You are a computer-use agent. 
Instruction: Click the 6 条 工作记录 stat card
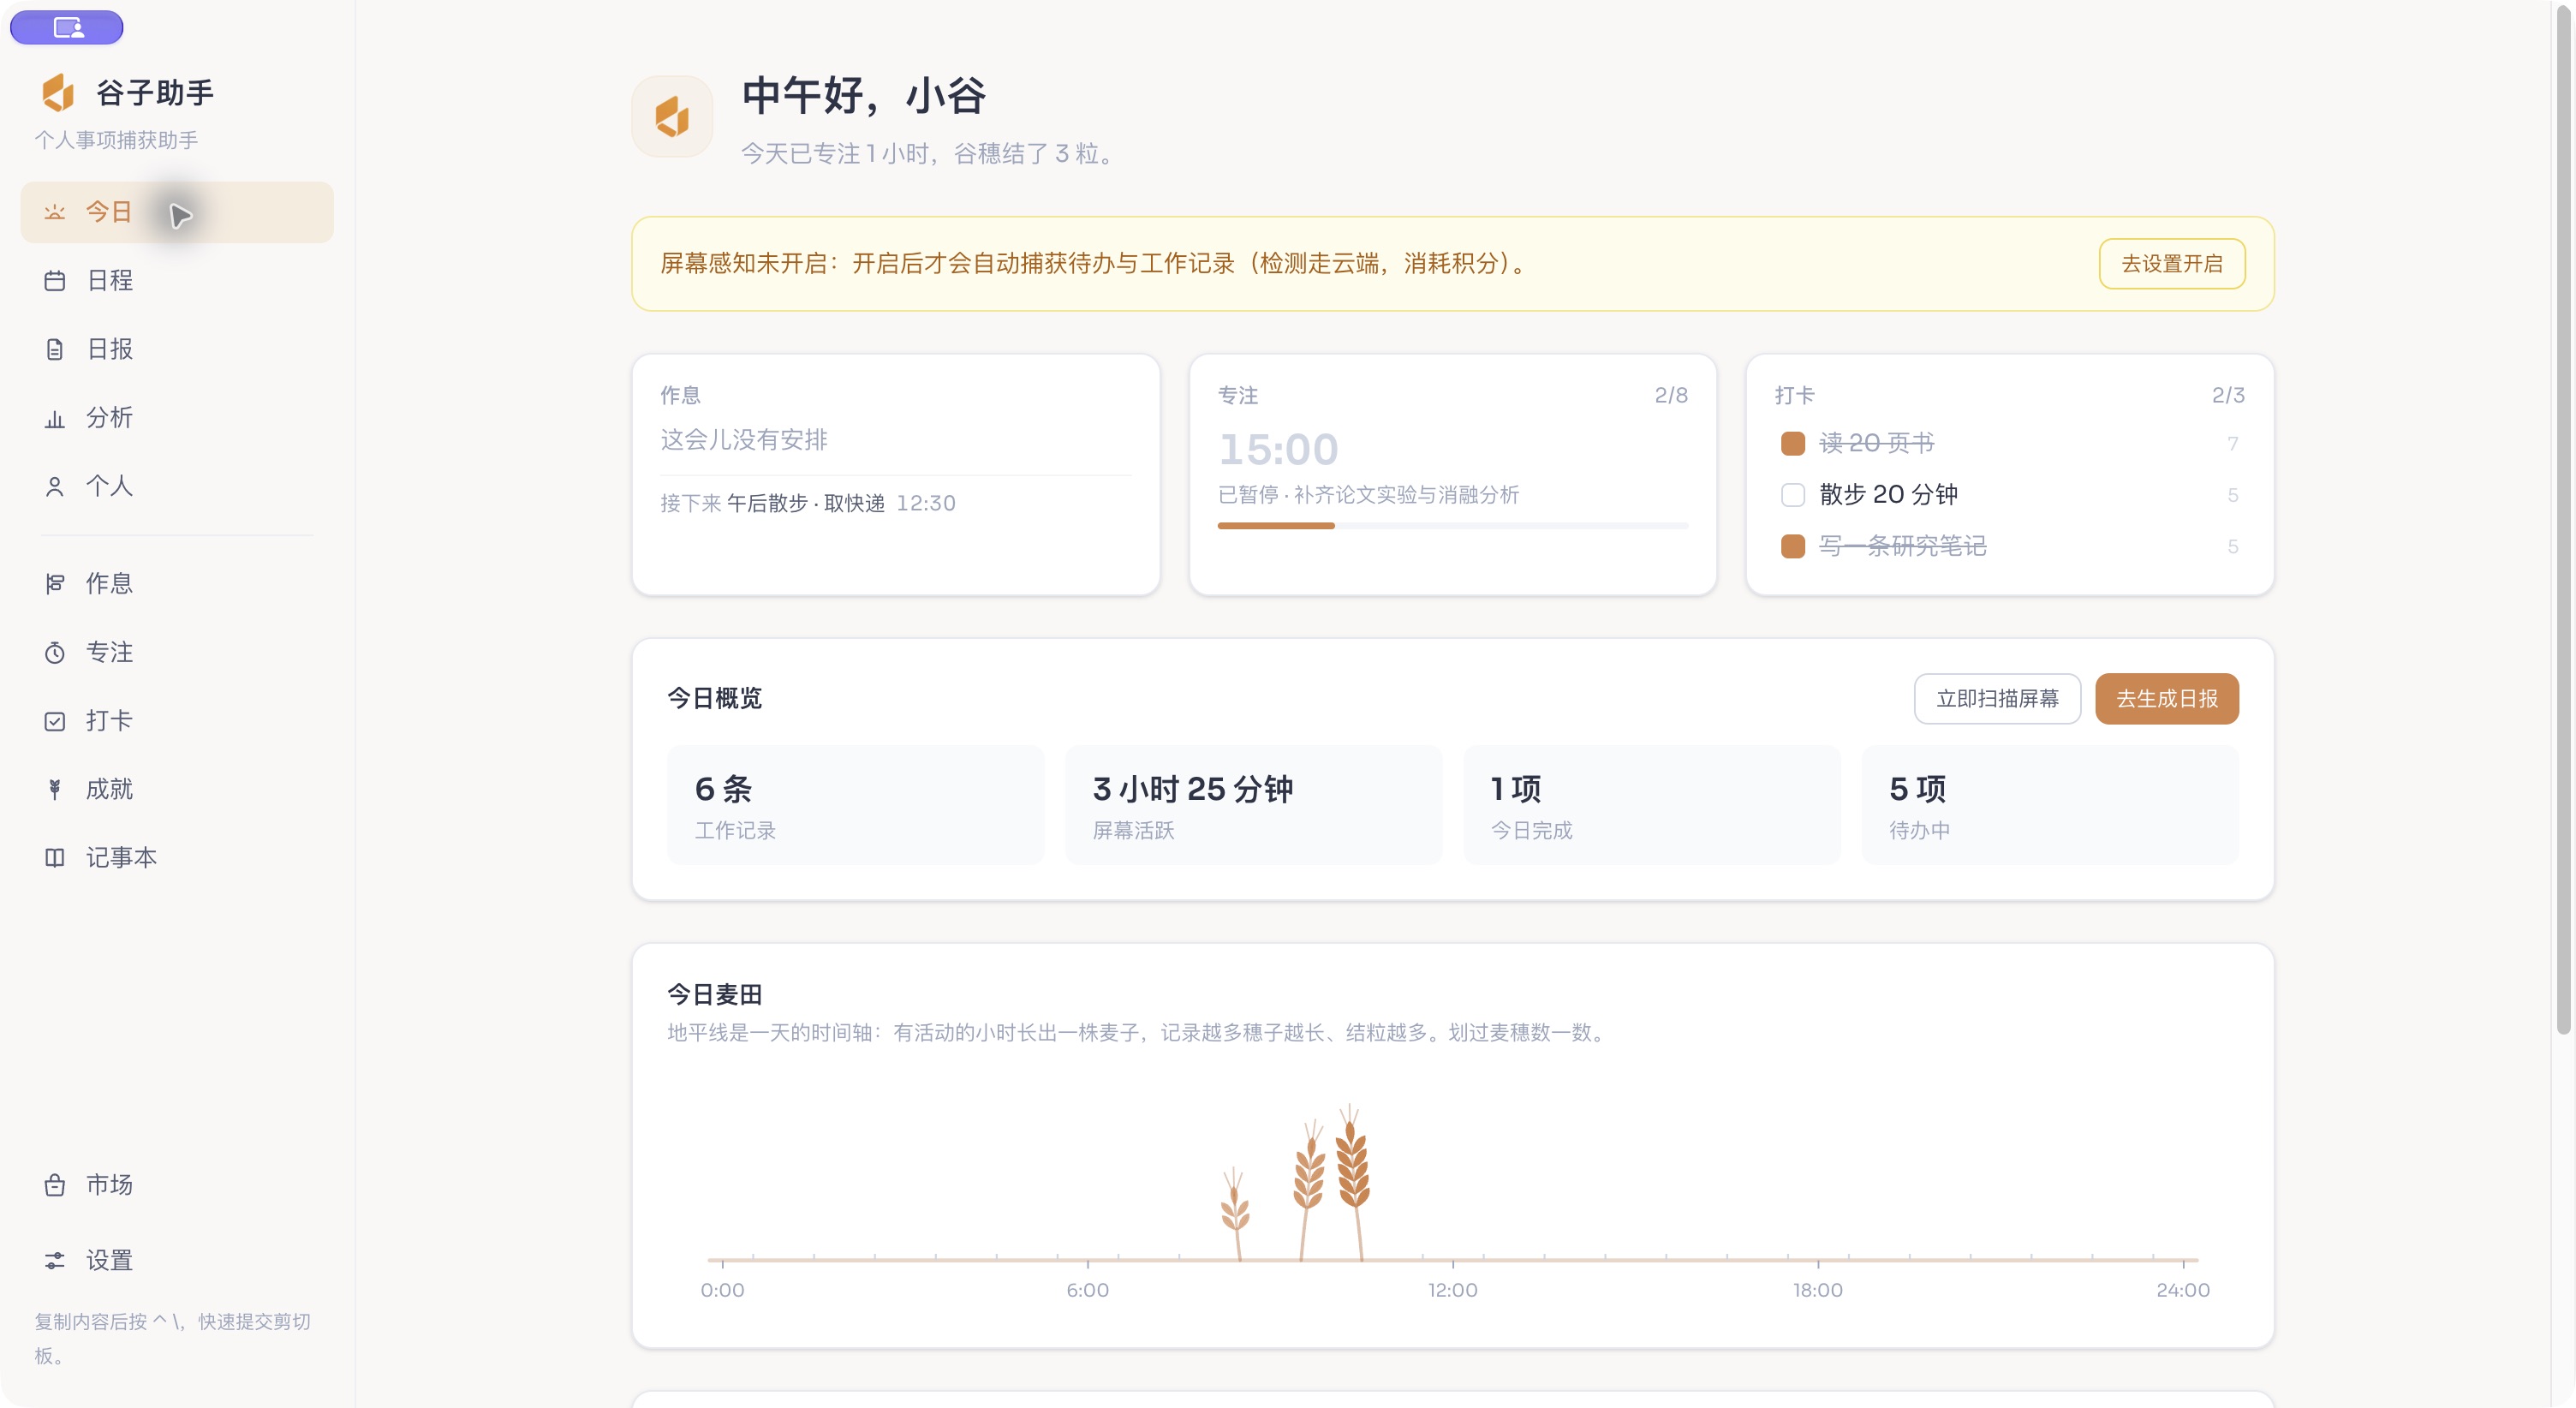coord(855,805)
